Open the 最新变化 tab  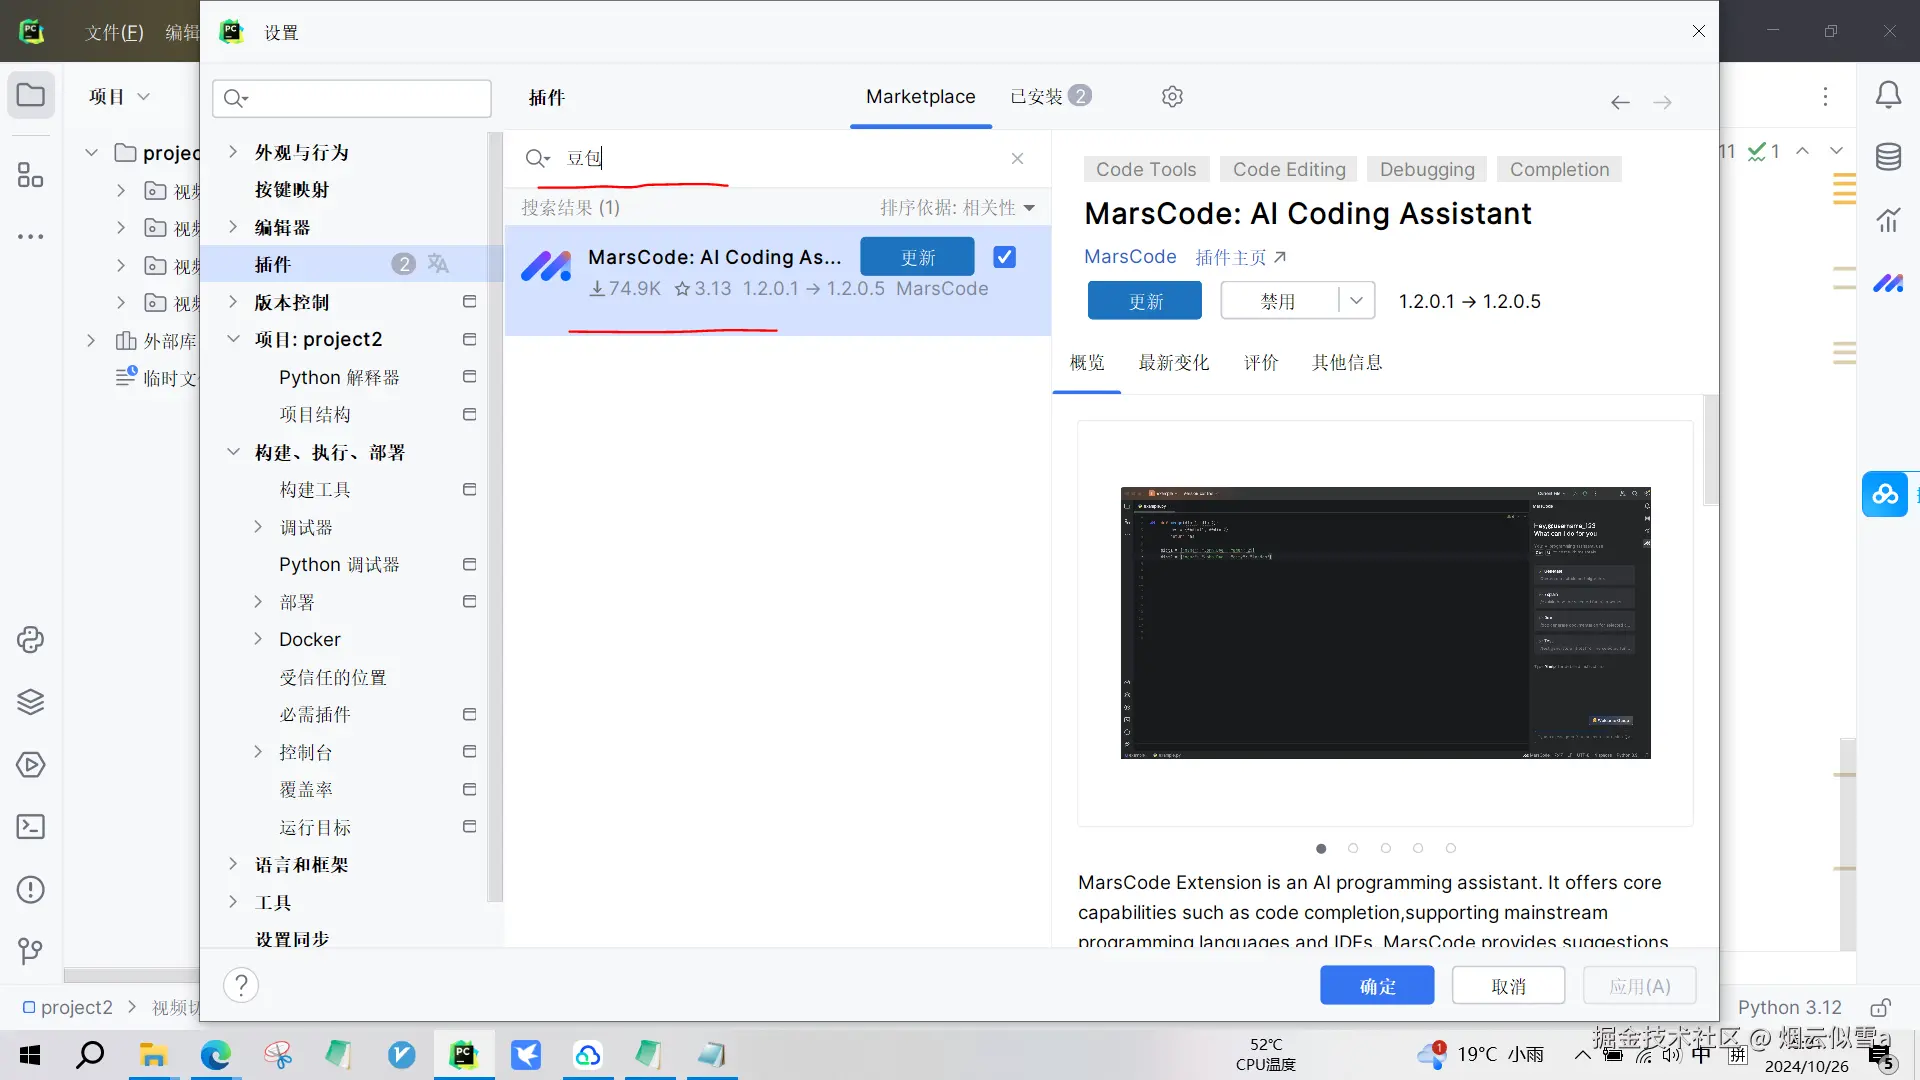1173,362
